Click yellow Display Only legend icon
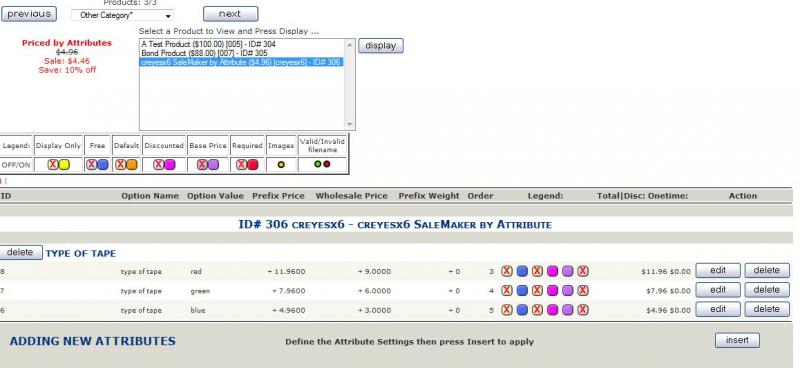The width and height of the screenshot is (800, 368). click(64, 164)
